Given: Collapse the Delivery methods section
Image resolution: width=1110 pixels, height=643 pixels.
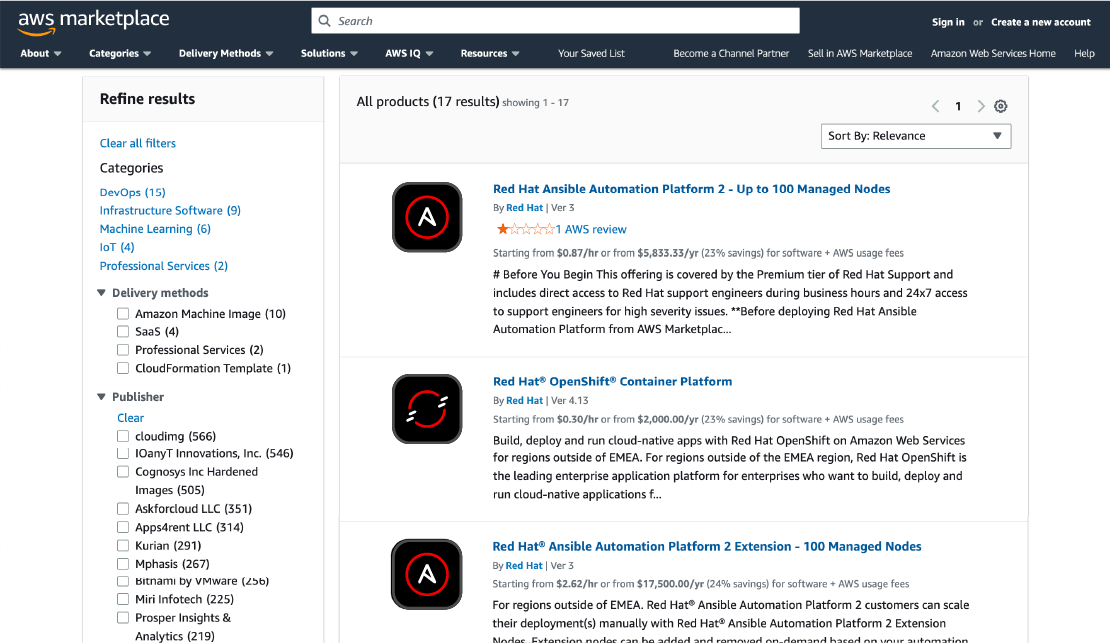Looking at the screenshot, I should [101, 292].
